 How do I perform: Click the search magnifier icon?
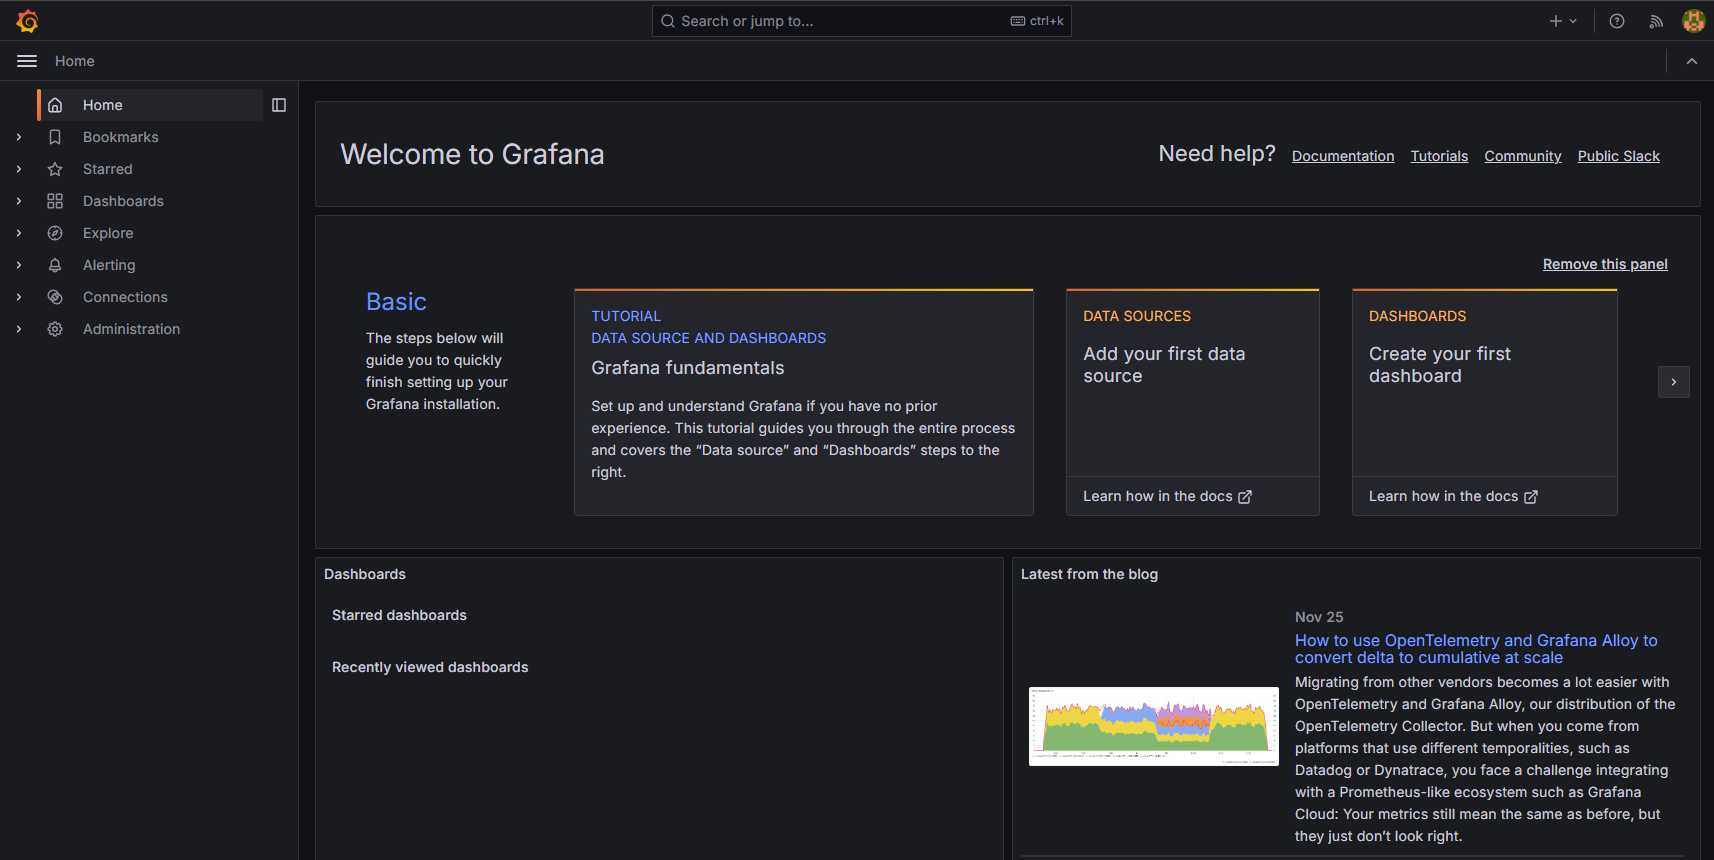click(668, 21)
